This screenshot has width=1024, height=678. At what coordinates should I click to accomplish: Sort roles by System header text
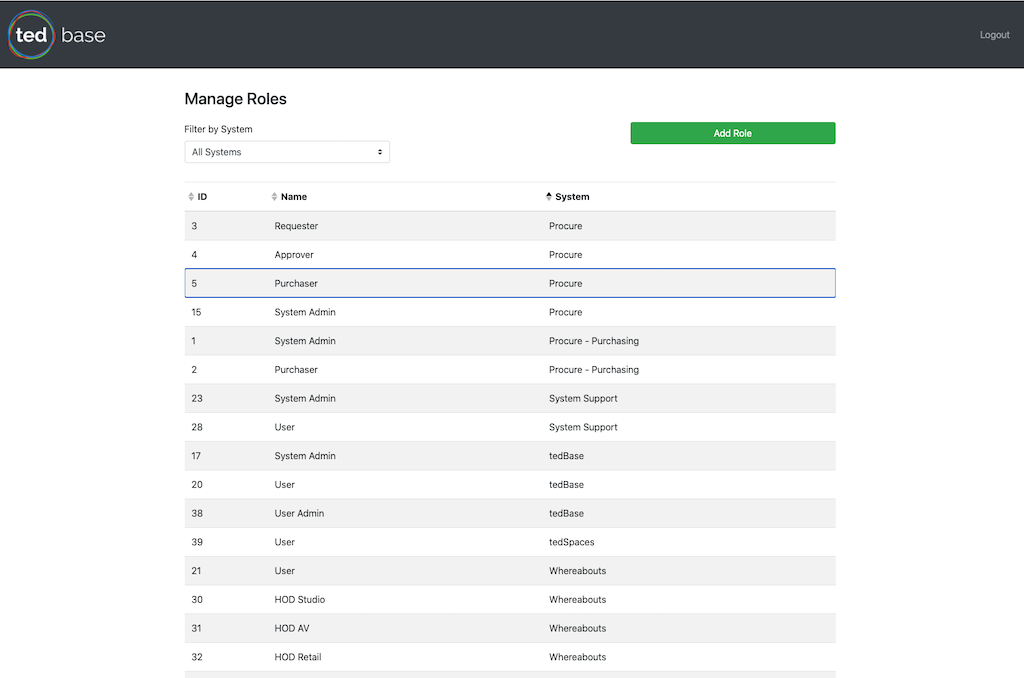coord(572,197)
